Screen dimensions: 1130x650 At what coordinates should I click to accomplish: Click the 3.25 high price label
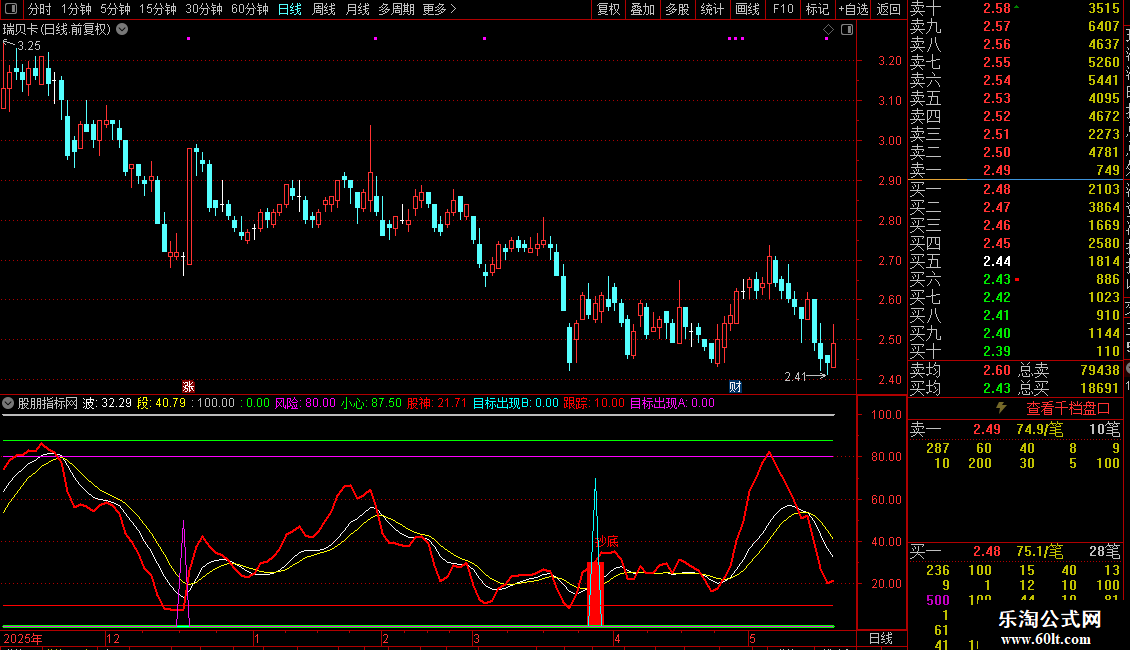pyautogui.click(x=29, y=45)
